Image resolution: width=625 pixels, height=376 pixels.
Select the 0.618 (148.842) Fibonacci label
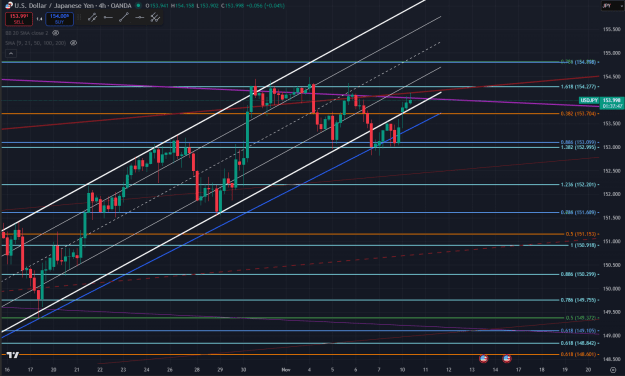coord(578,343)
